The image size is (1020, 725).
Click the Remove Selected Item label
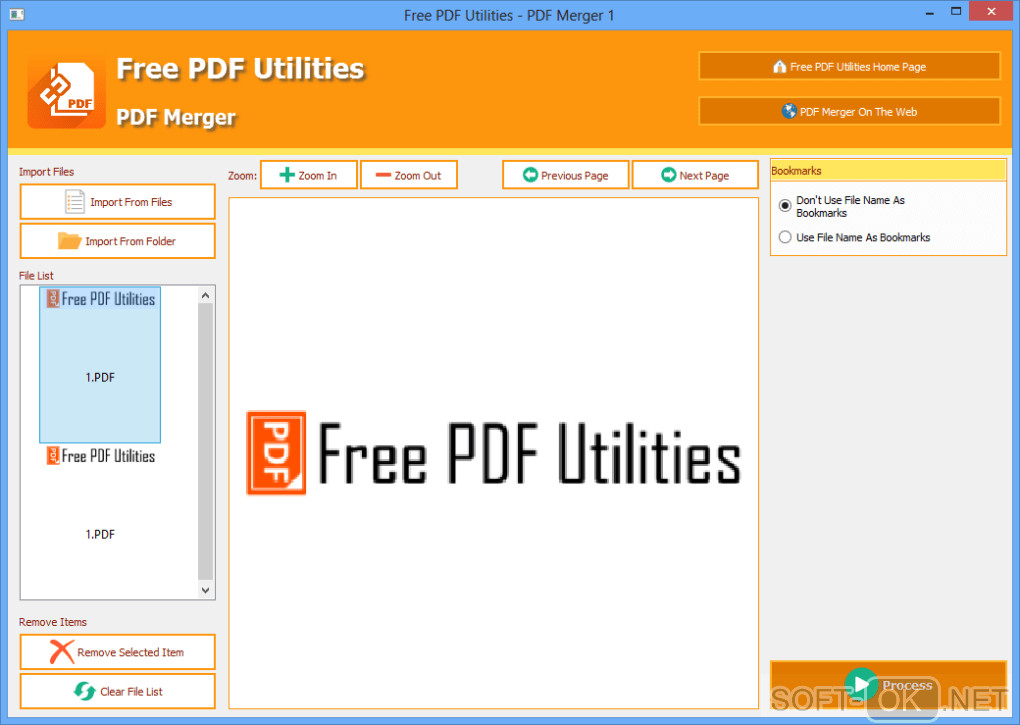click(130, 652)
